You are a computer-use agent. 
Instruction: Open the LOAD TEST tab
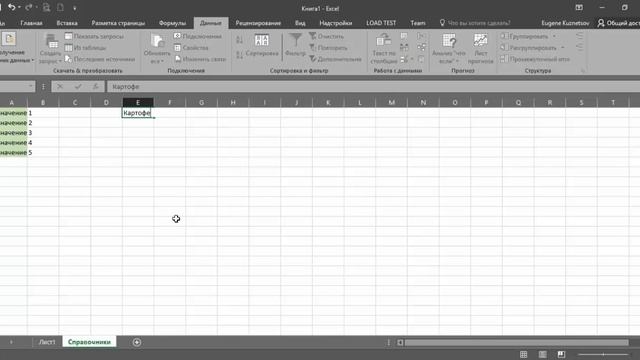pyautogui.click(x=381, y=23)
